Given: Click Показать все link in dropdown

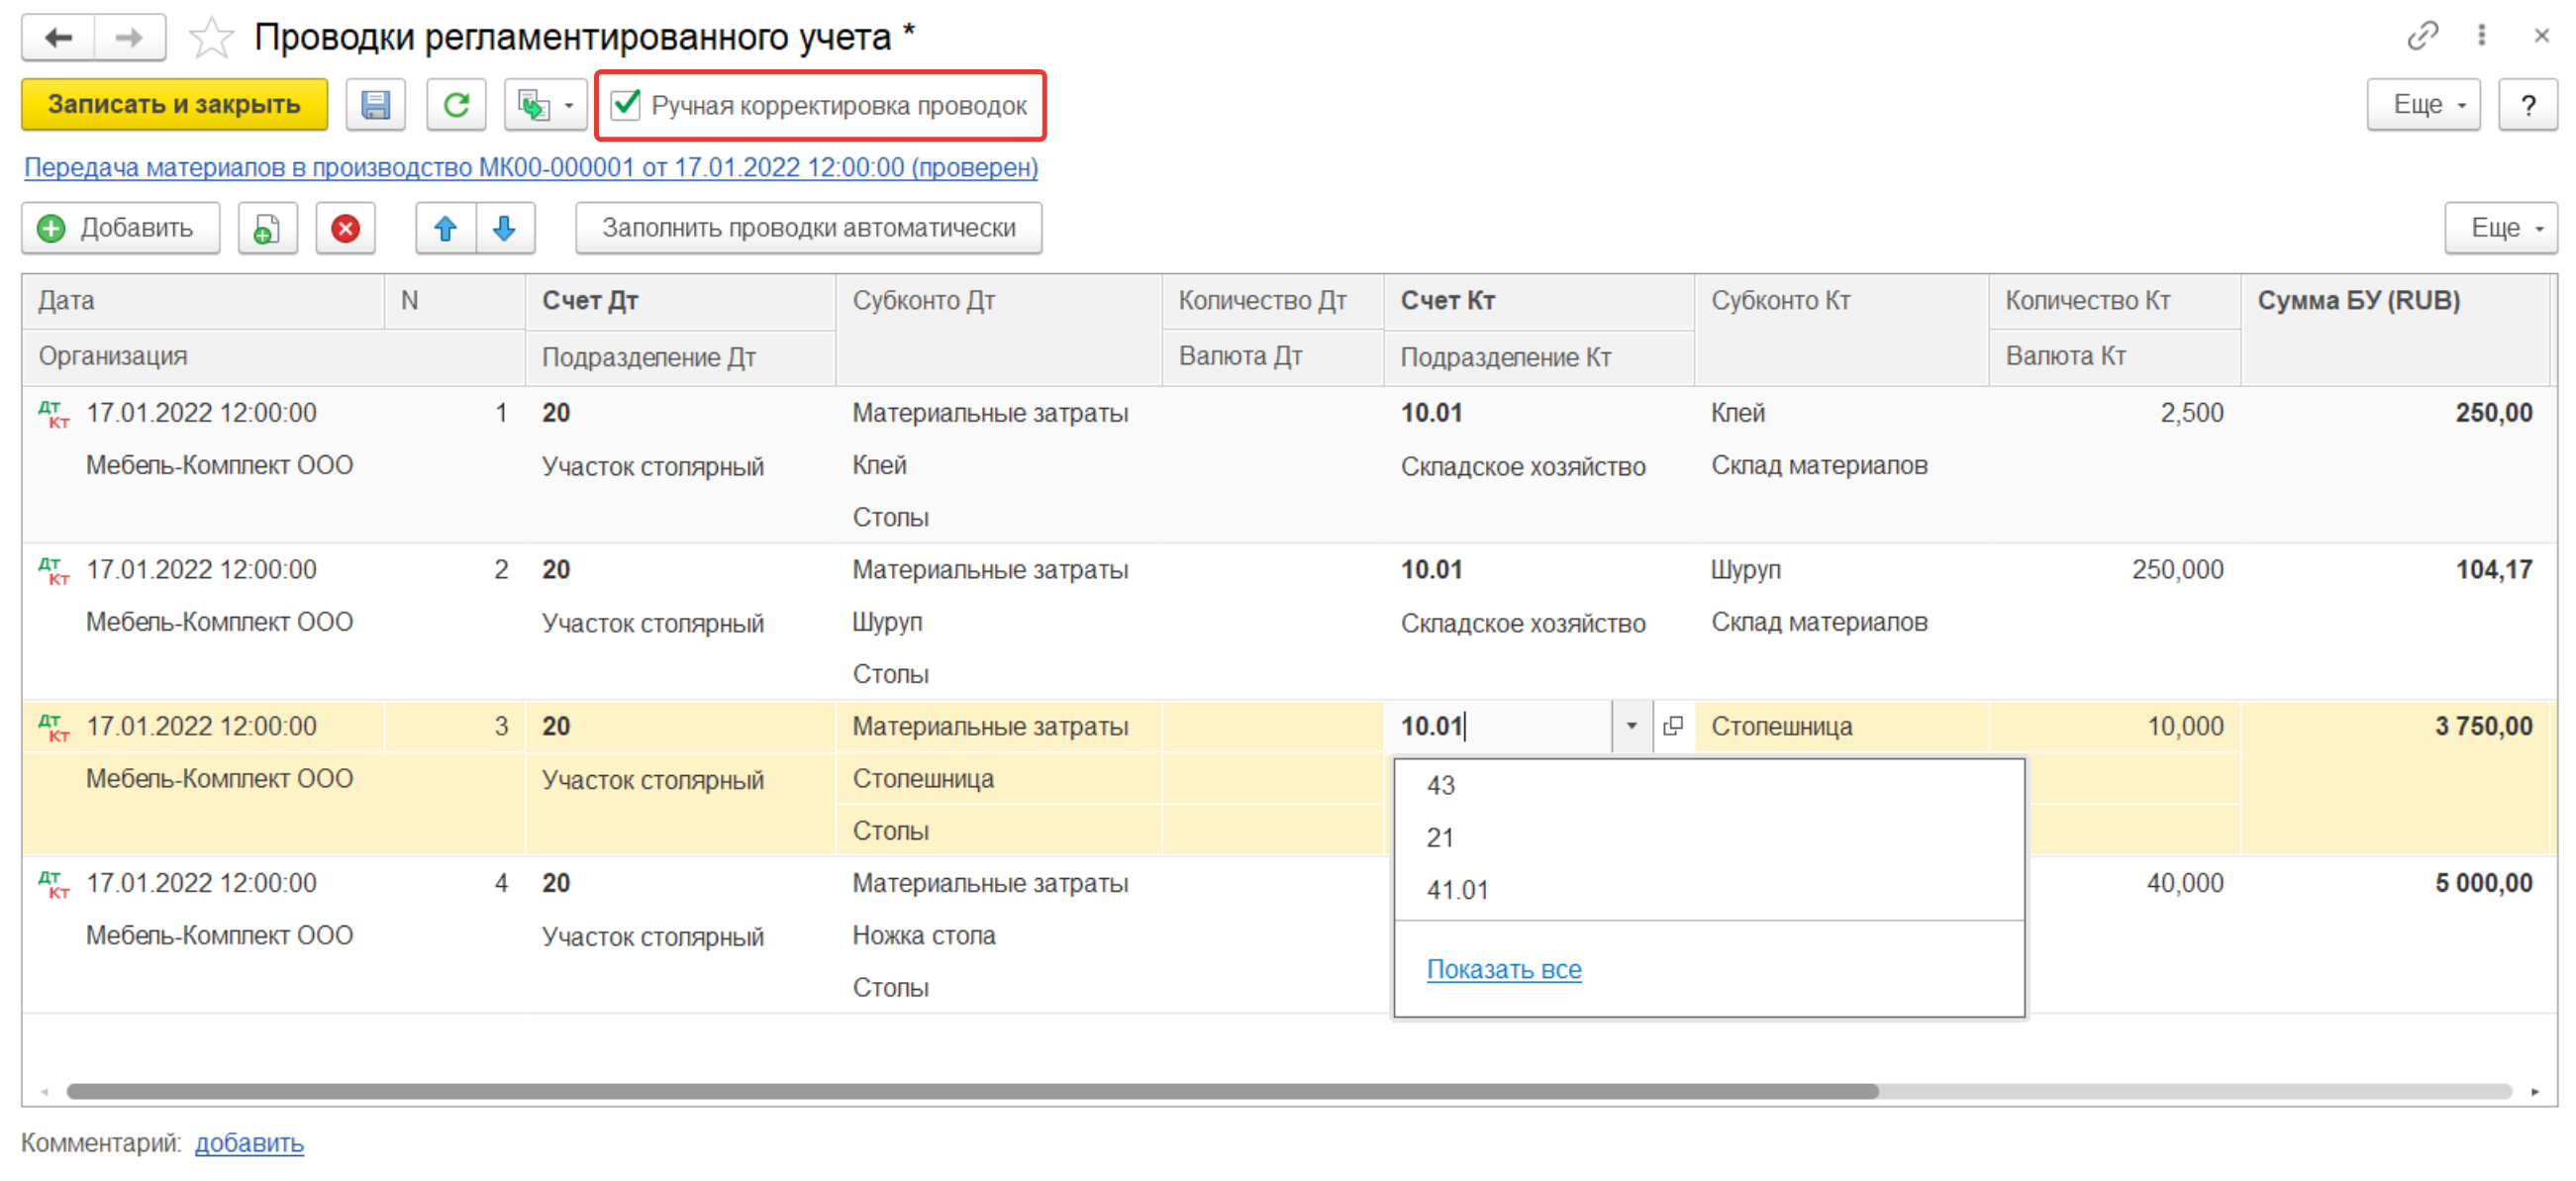Looking at the screenshot, I should [x=1503, y=970].
